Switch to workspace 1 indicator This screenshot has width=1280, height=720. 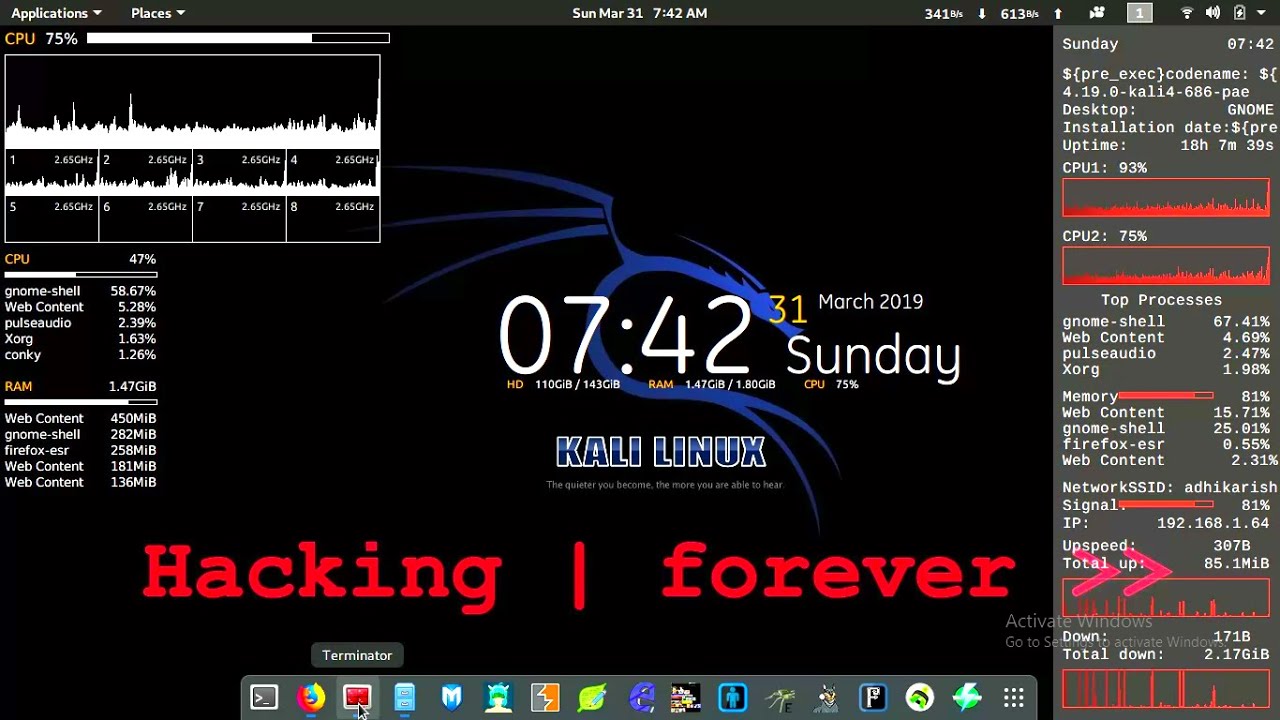tap(1139, 13)
